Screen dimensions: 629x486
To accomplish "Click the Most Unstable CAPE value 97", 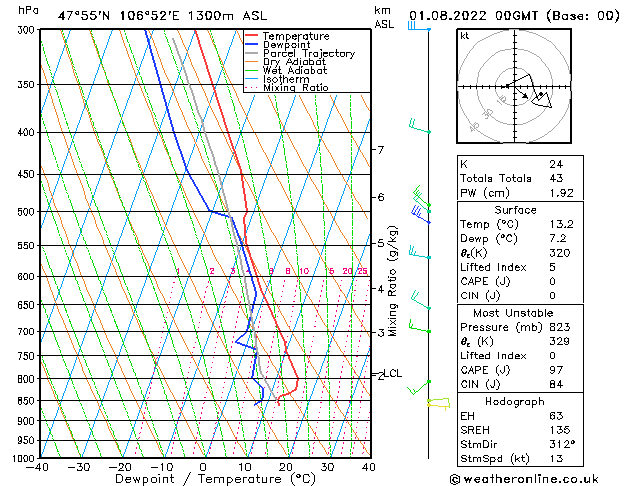I will [556, 370].
